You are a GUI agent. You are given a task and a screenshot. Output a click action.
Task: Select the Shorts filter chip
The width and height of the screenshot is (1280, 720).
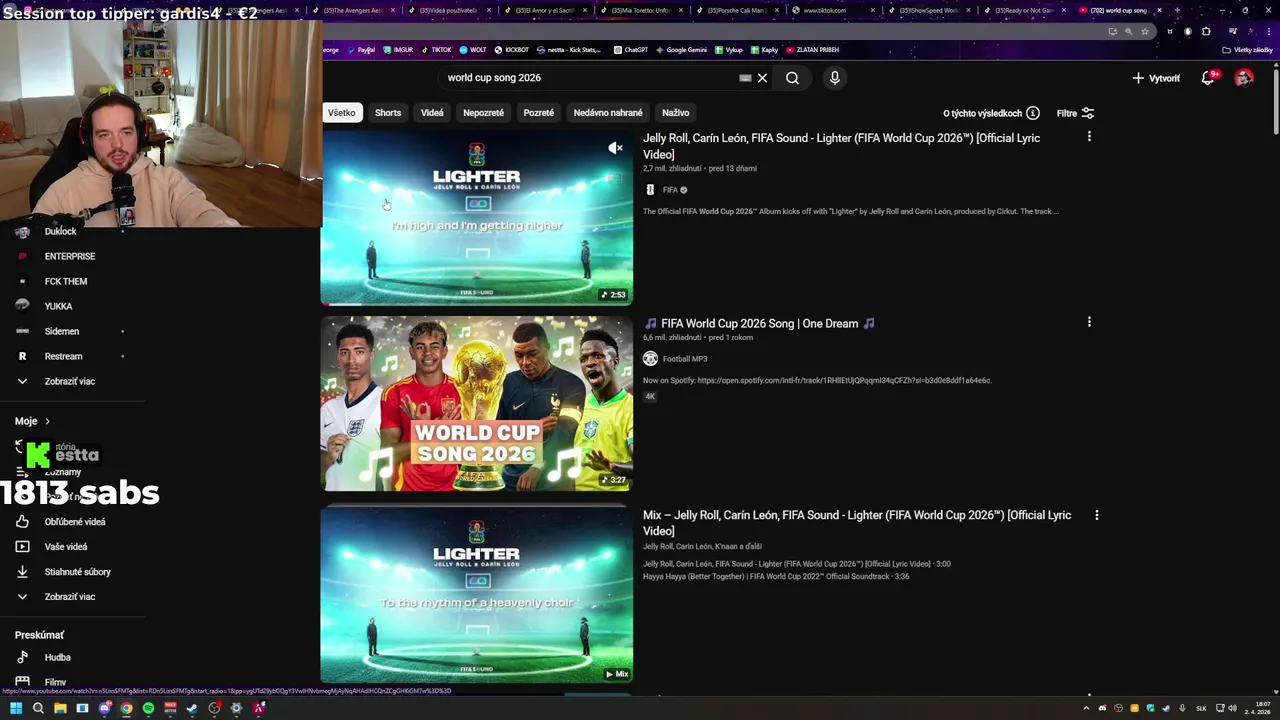click(388, 113)
